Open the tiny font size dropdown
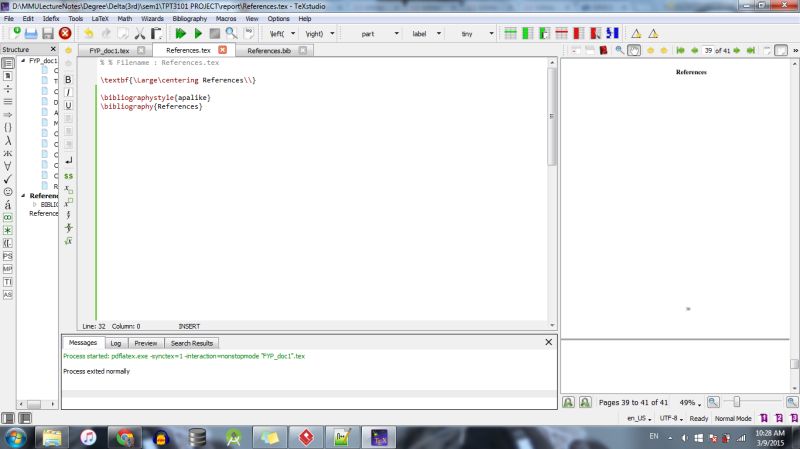800x449 pixels. click(x=491, y=34)
